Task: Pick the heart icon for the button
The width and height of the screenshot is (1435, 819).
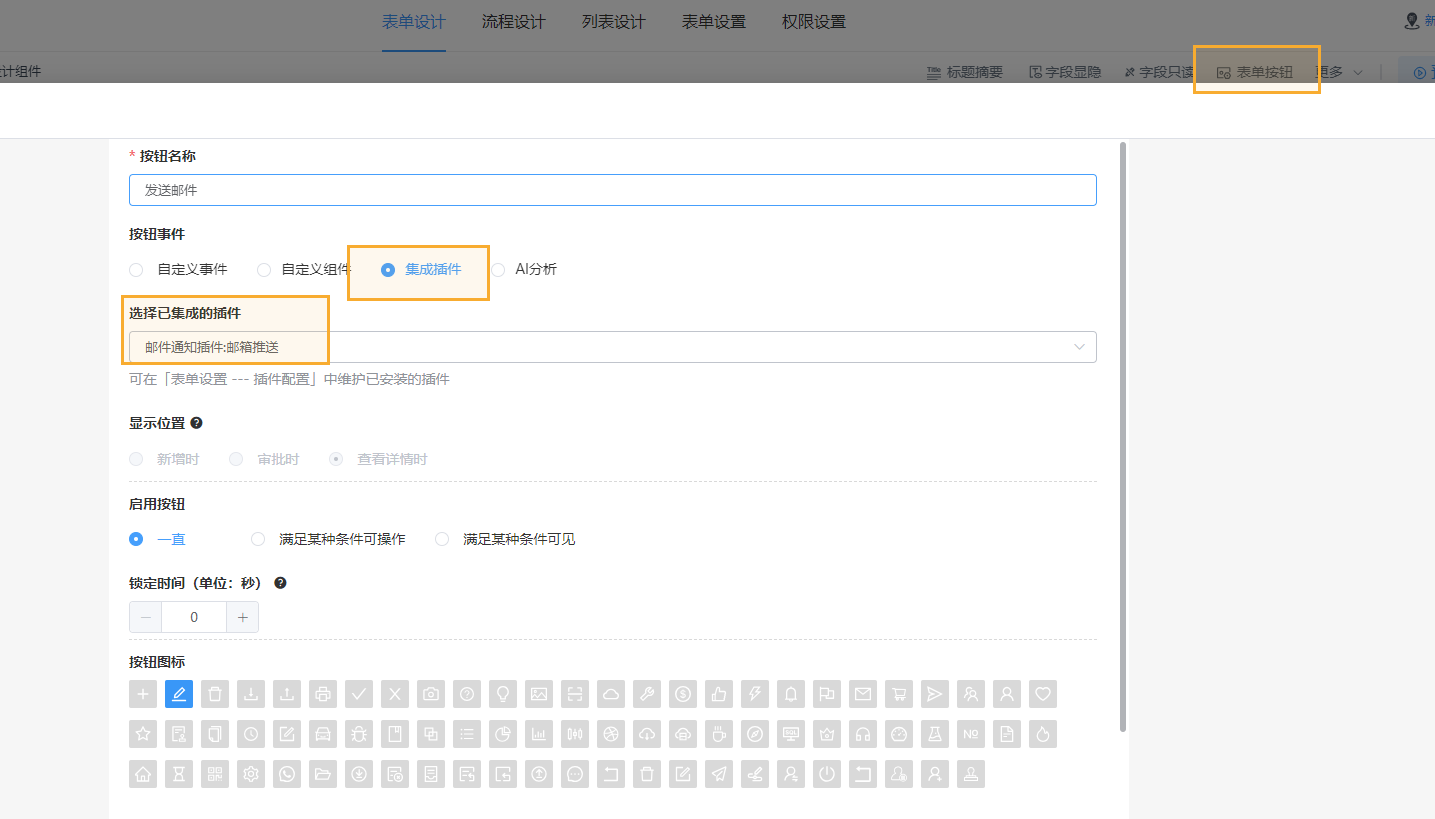Action: 1043,693
